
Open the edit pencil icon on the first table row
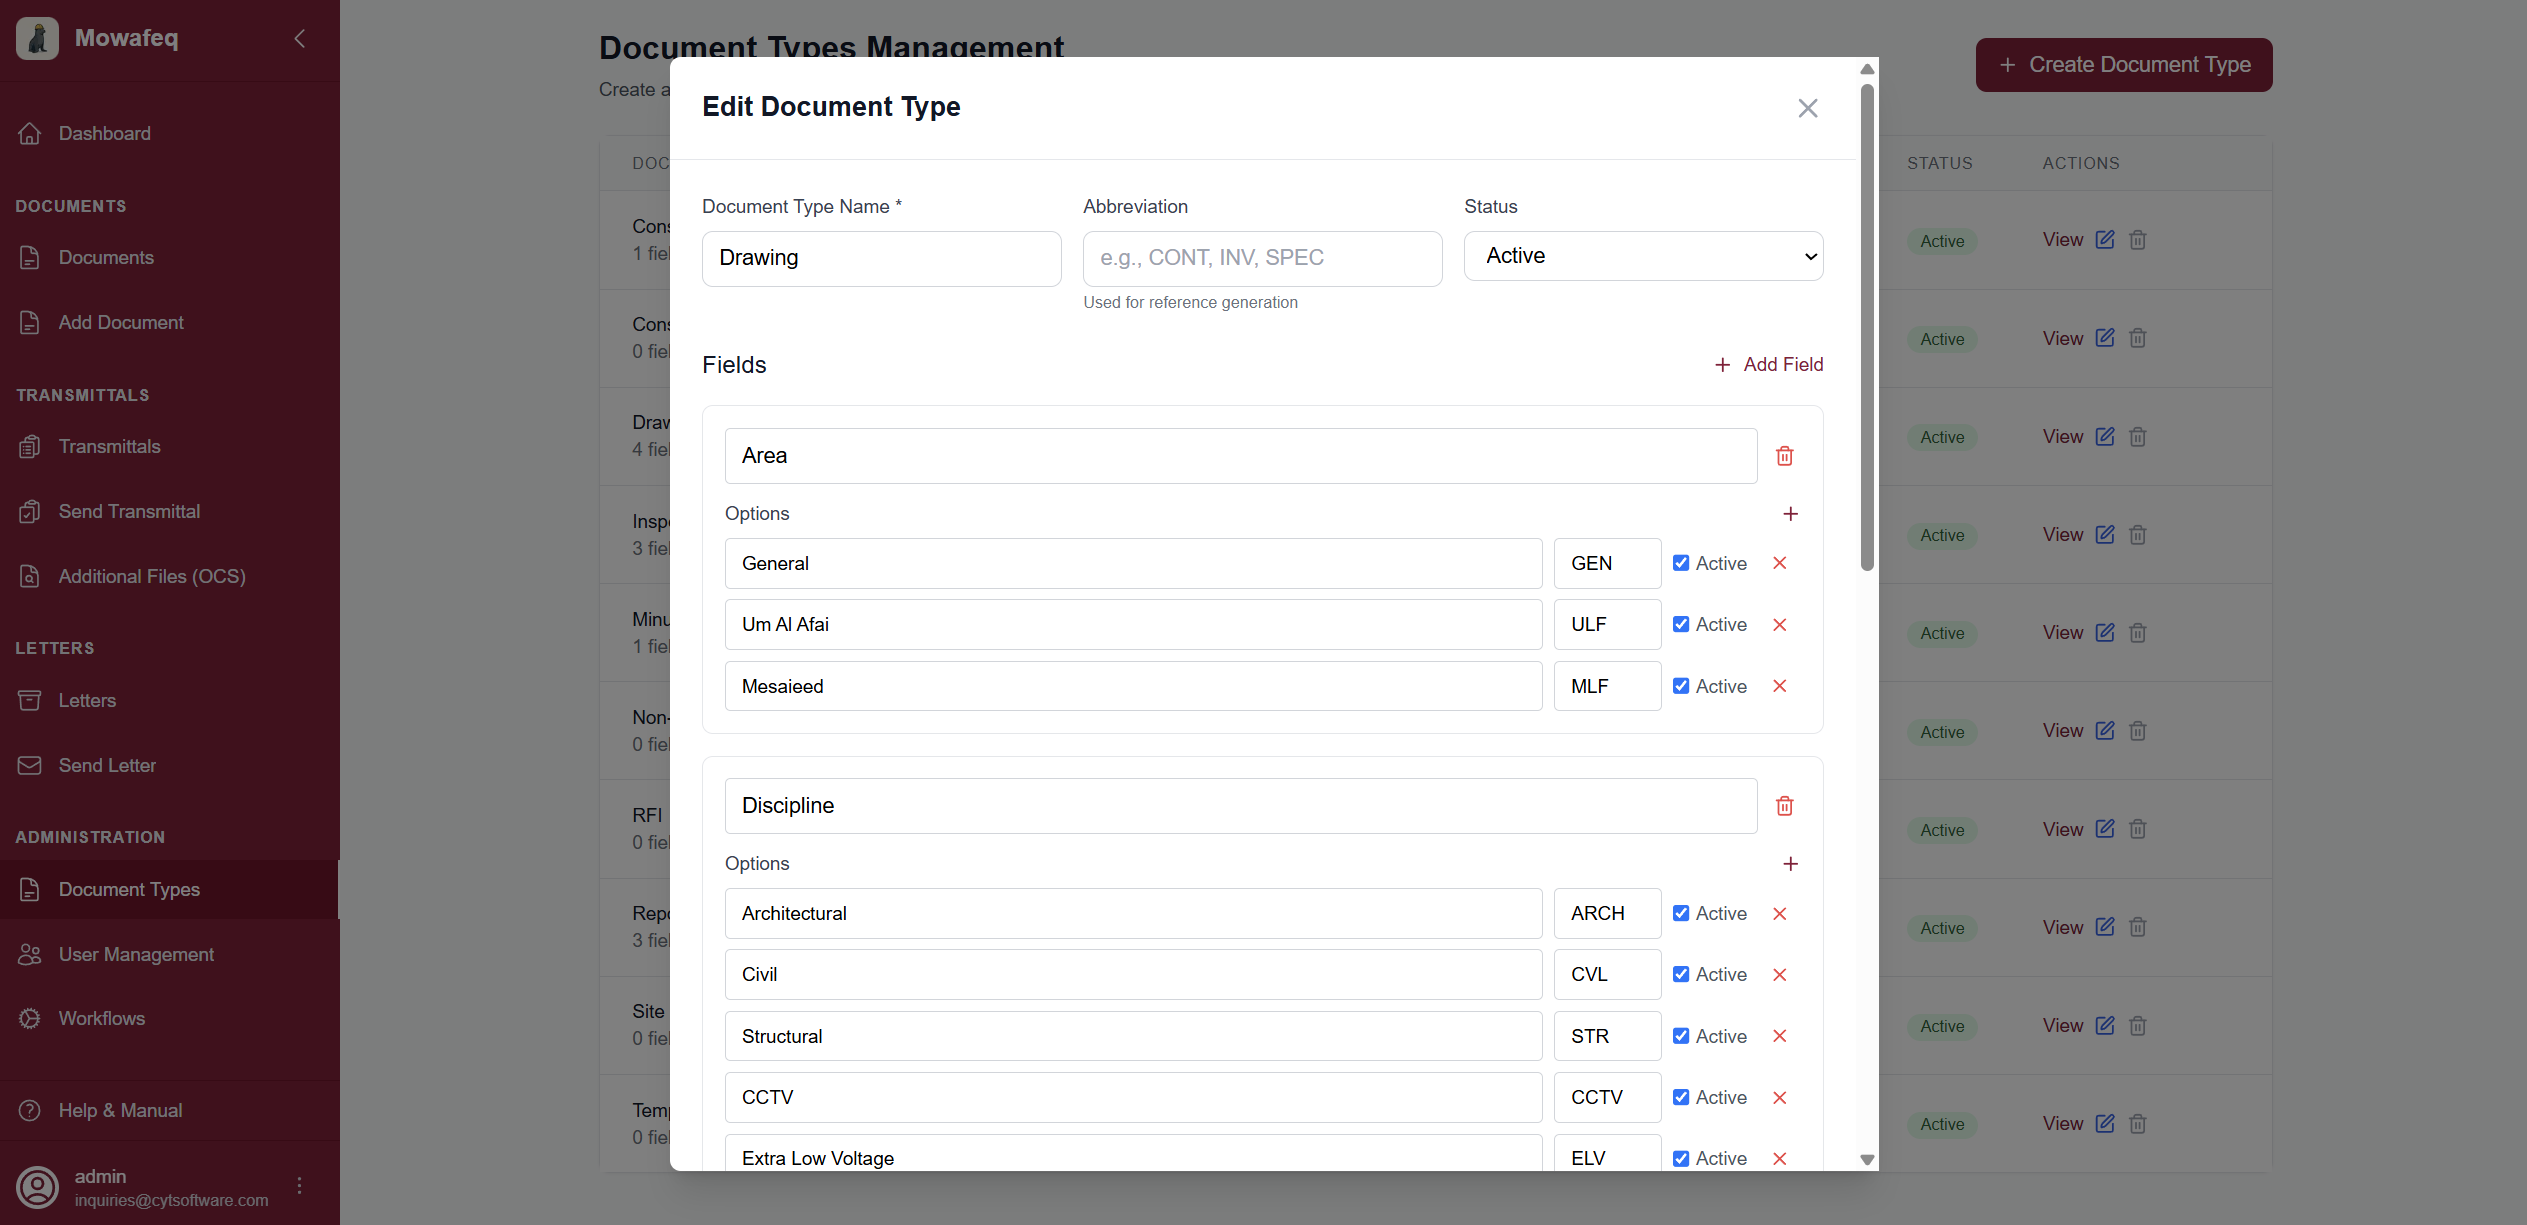coord(2105,239)
